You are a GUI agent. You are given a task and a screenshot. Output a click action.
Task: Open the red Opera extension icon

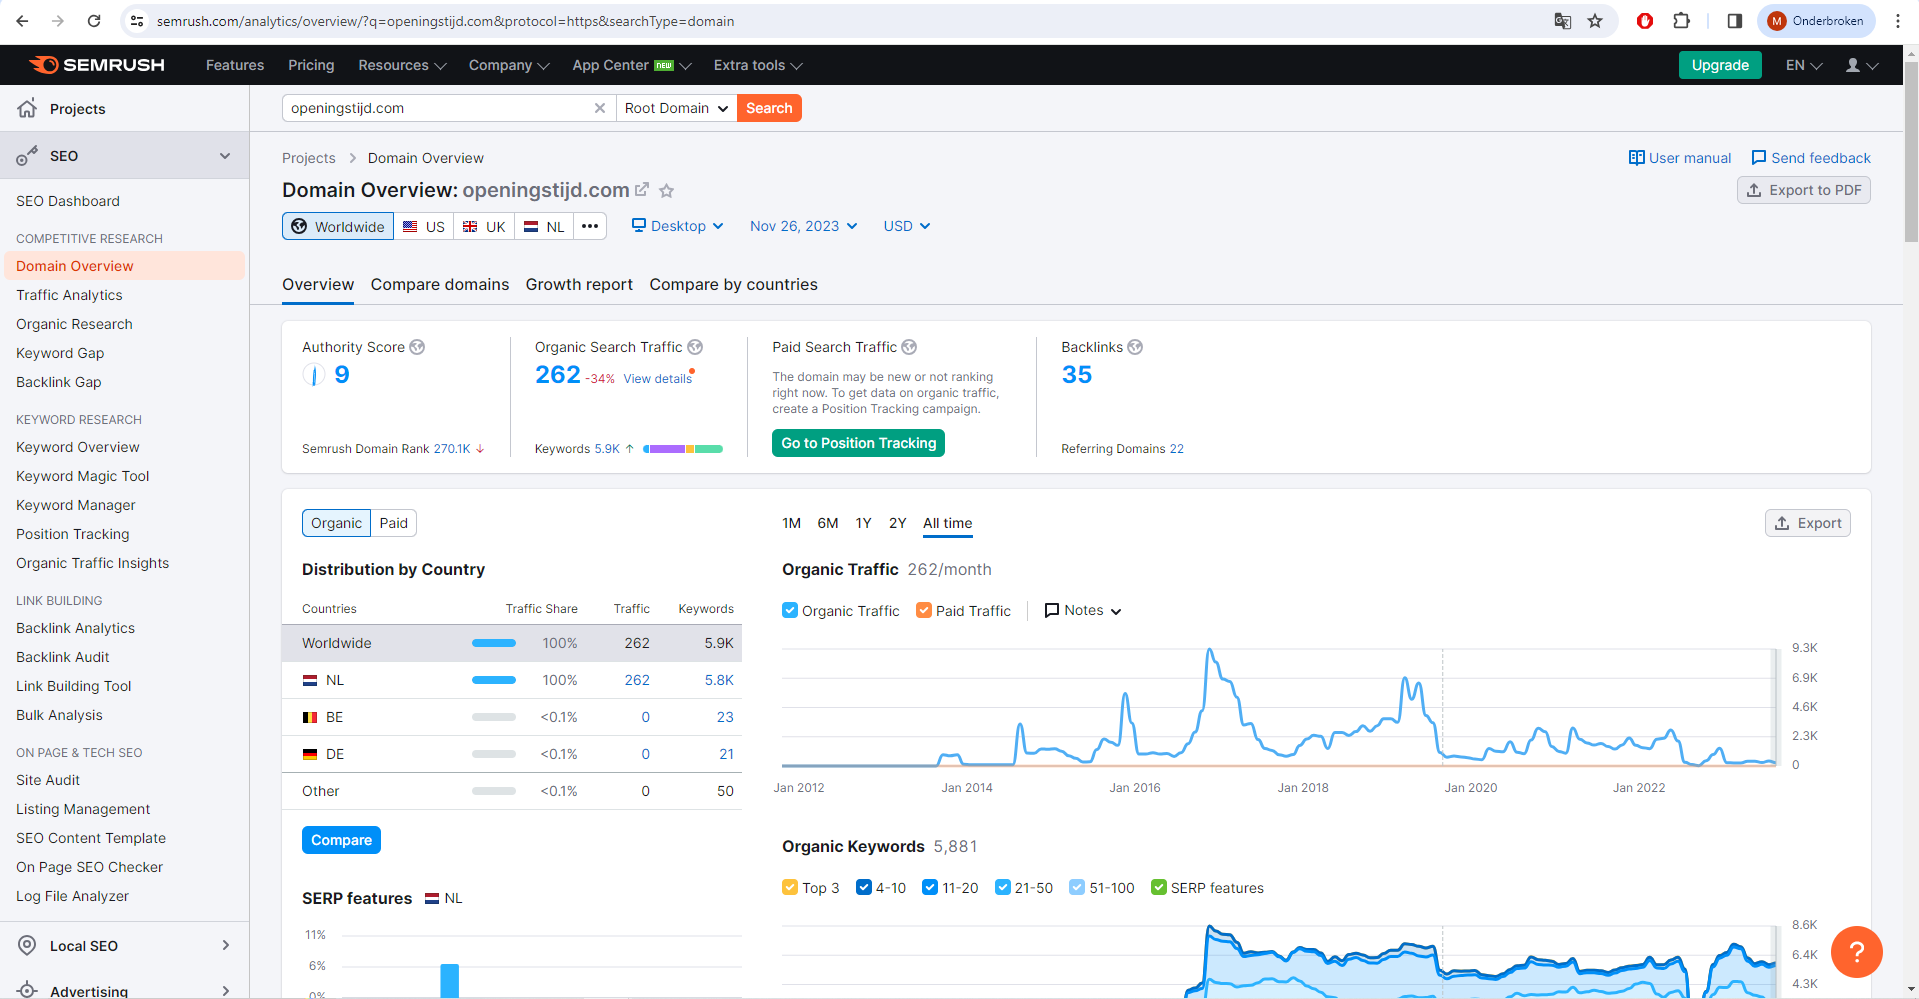click(x=1645, y=21)
